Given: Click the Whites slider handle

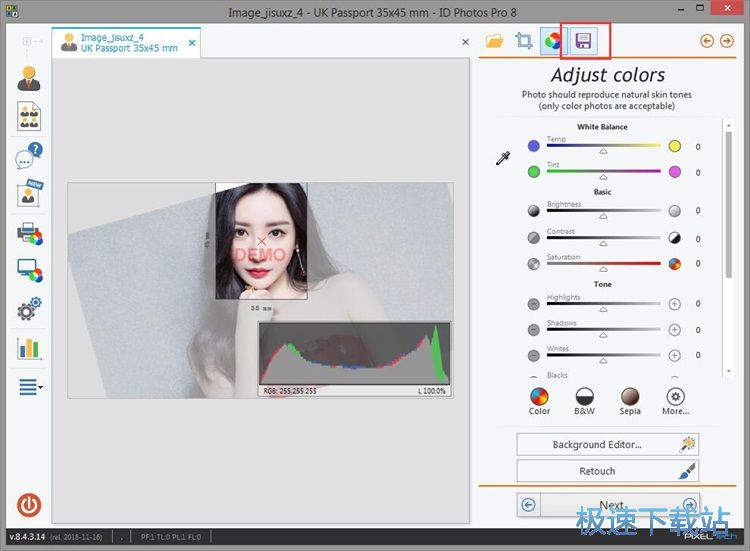Looking at the screenshot, I should click(604, 361).
